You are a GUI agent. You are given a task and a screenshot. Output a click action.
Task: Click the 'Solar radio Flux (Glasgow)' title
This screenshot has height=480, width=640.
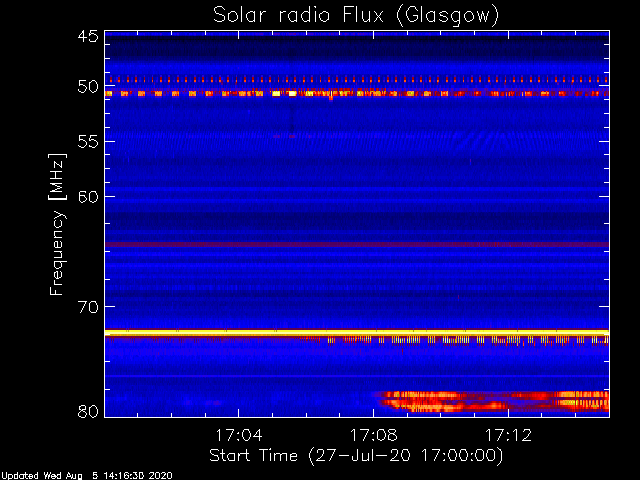(356, 16)
